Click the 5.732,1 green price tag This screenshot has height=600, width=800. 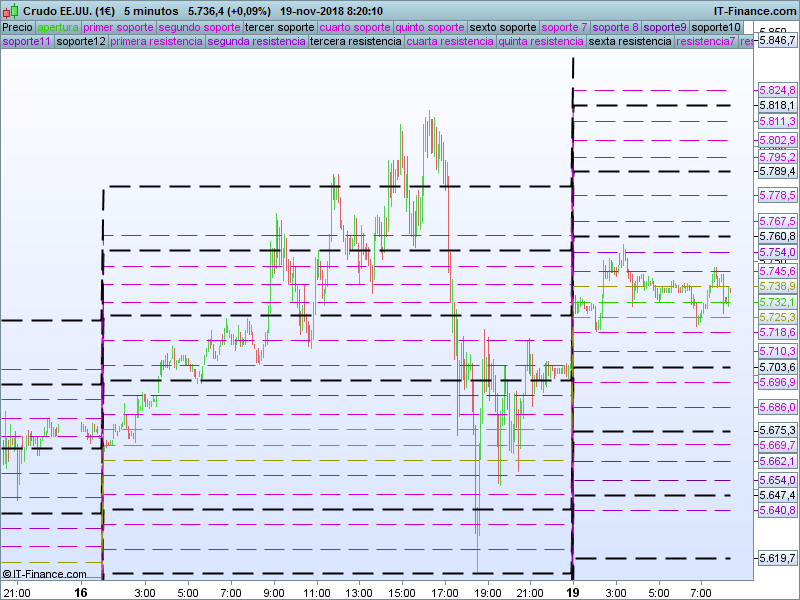coord(777,302)
